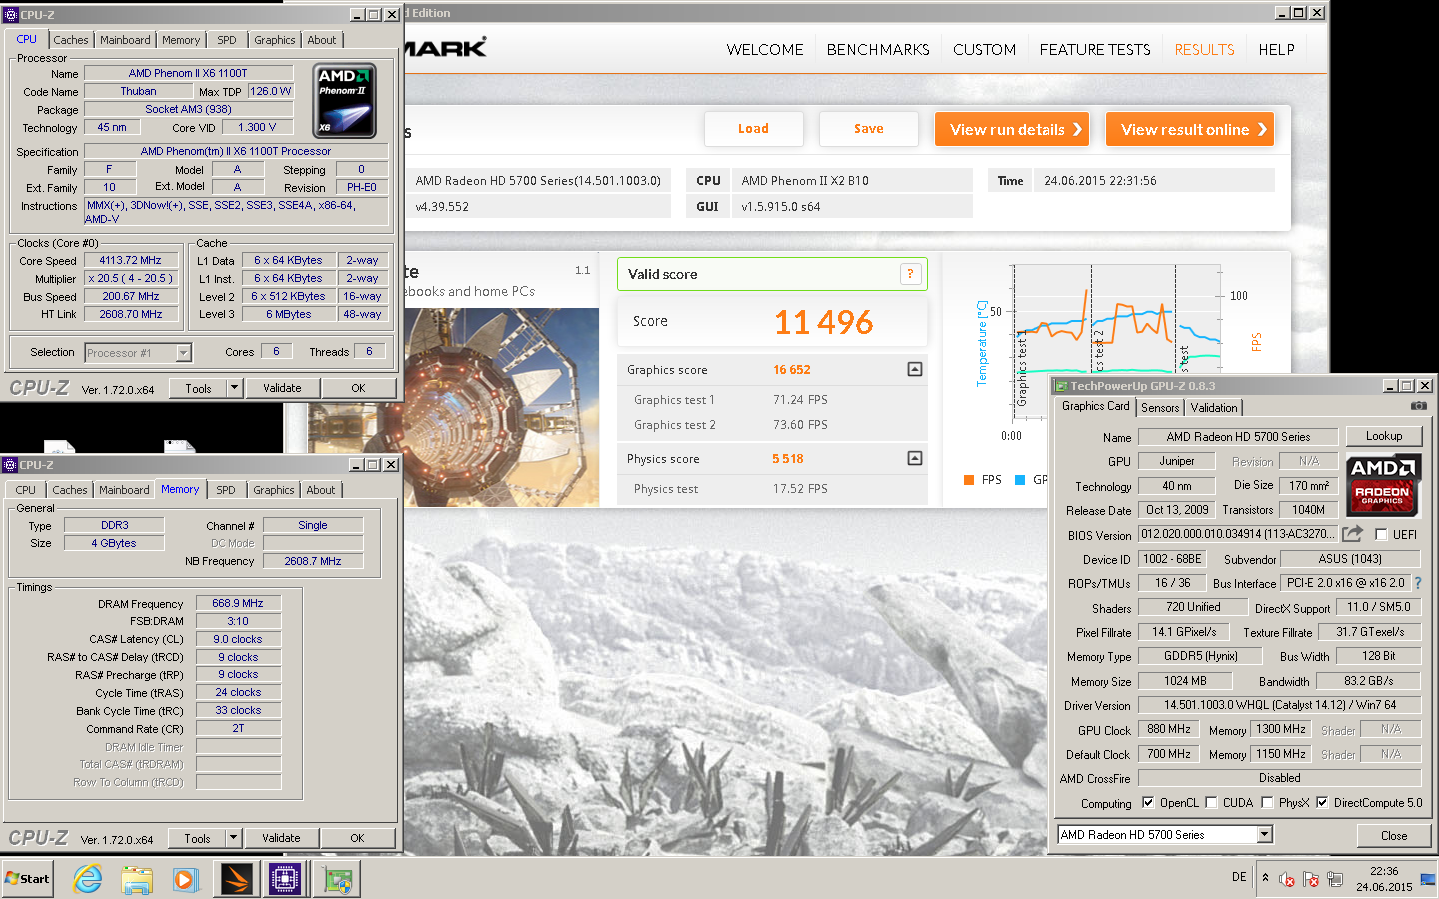Toggle the OpenCL checkbox
Screen dimensions: 1439x899
pyautogui.click(x=1148, y=802)
